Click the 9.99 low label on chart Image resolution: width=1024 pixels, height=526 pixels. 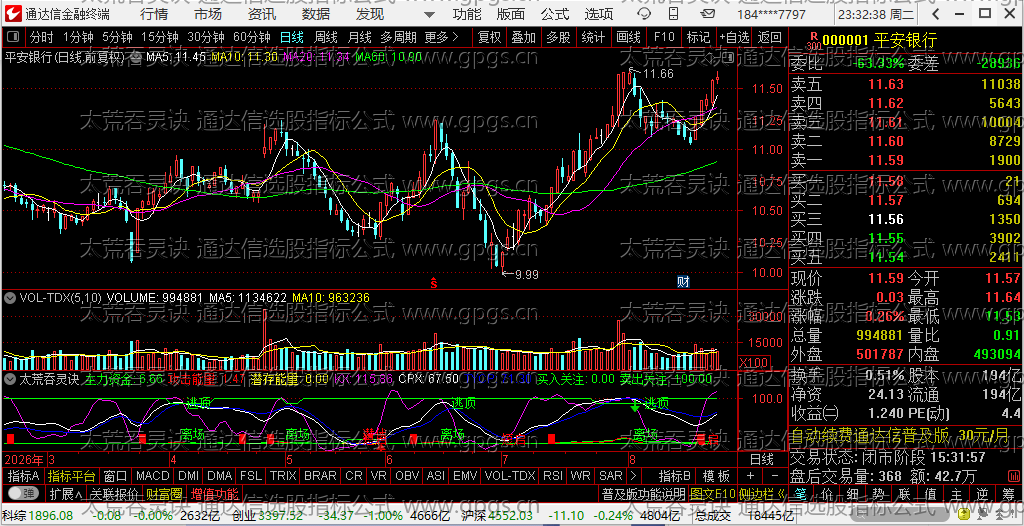coord(526,274)
